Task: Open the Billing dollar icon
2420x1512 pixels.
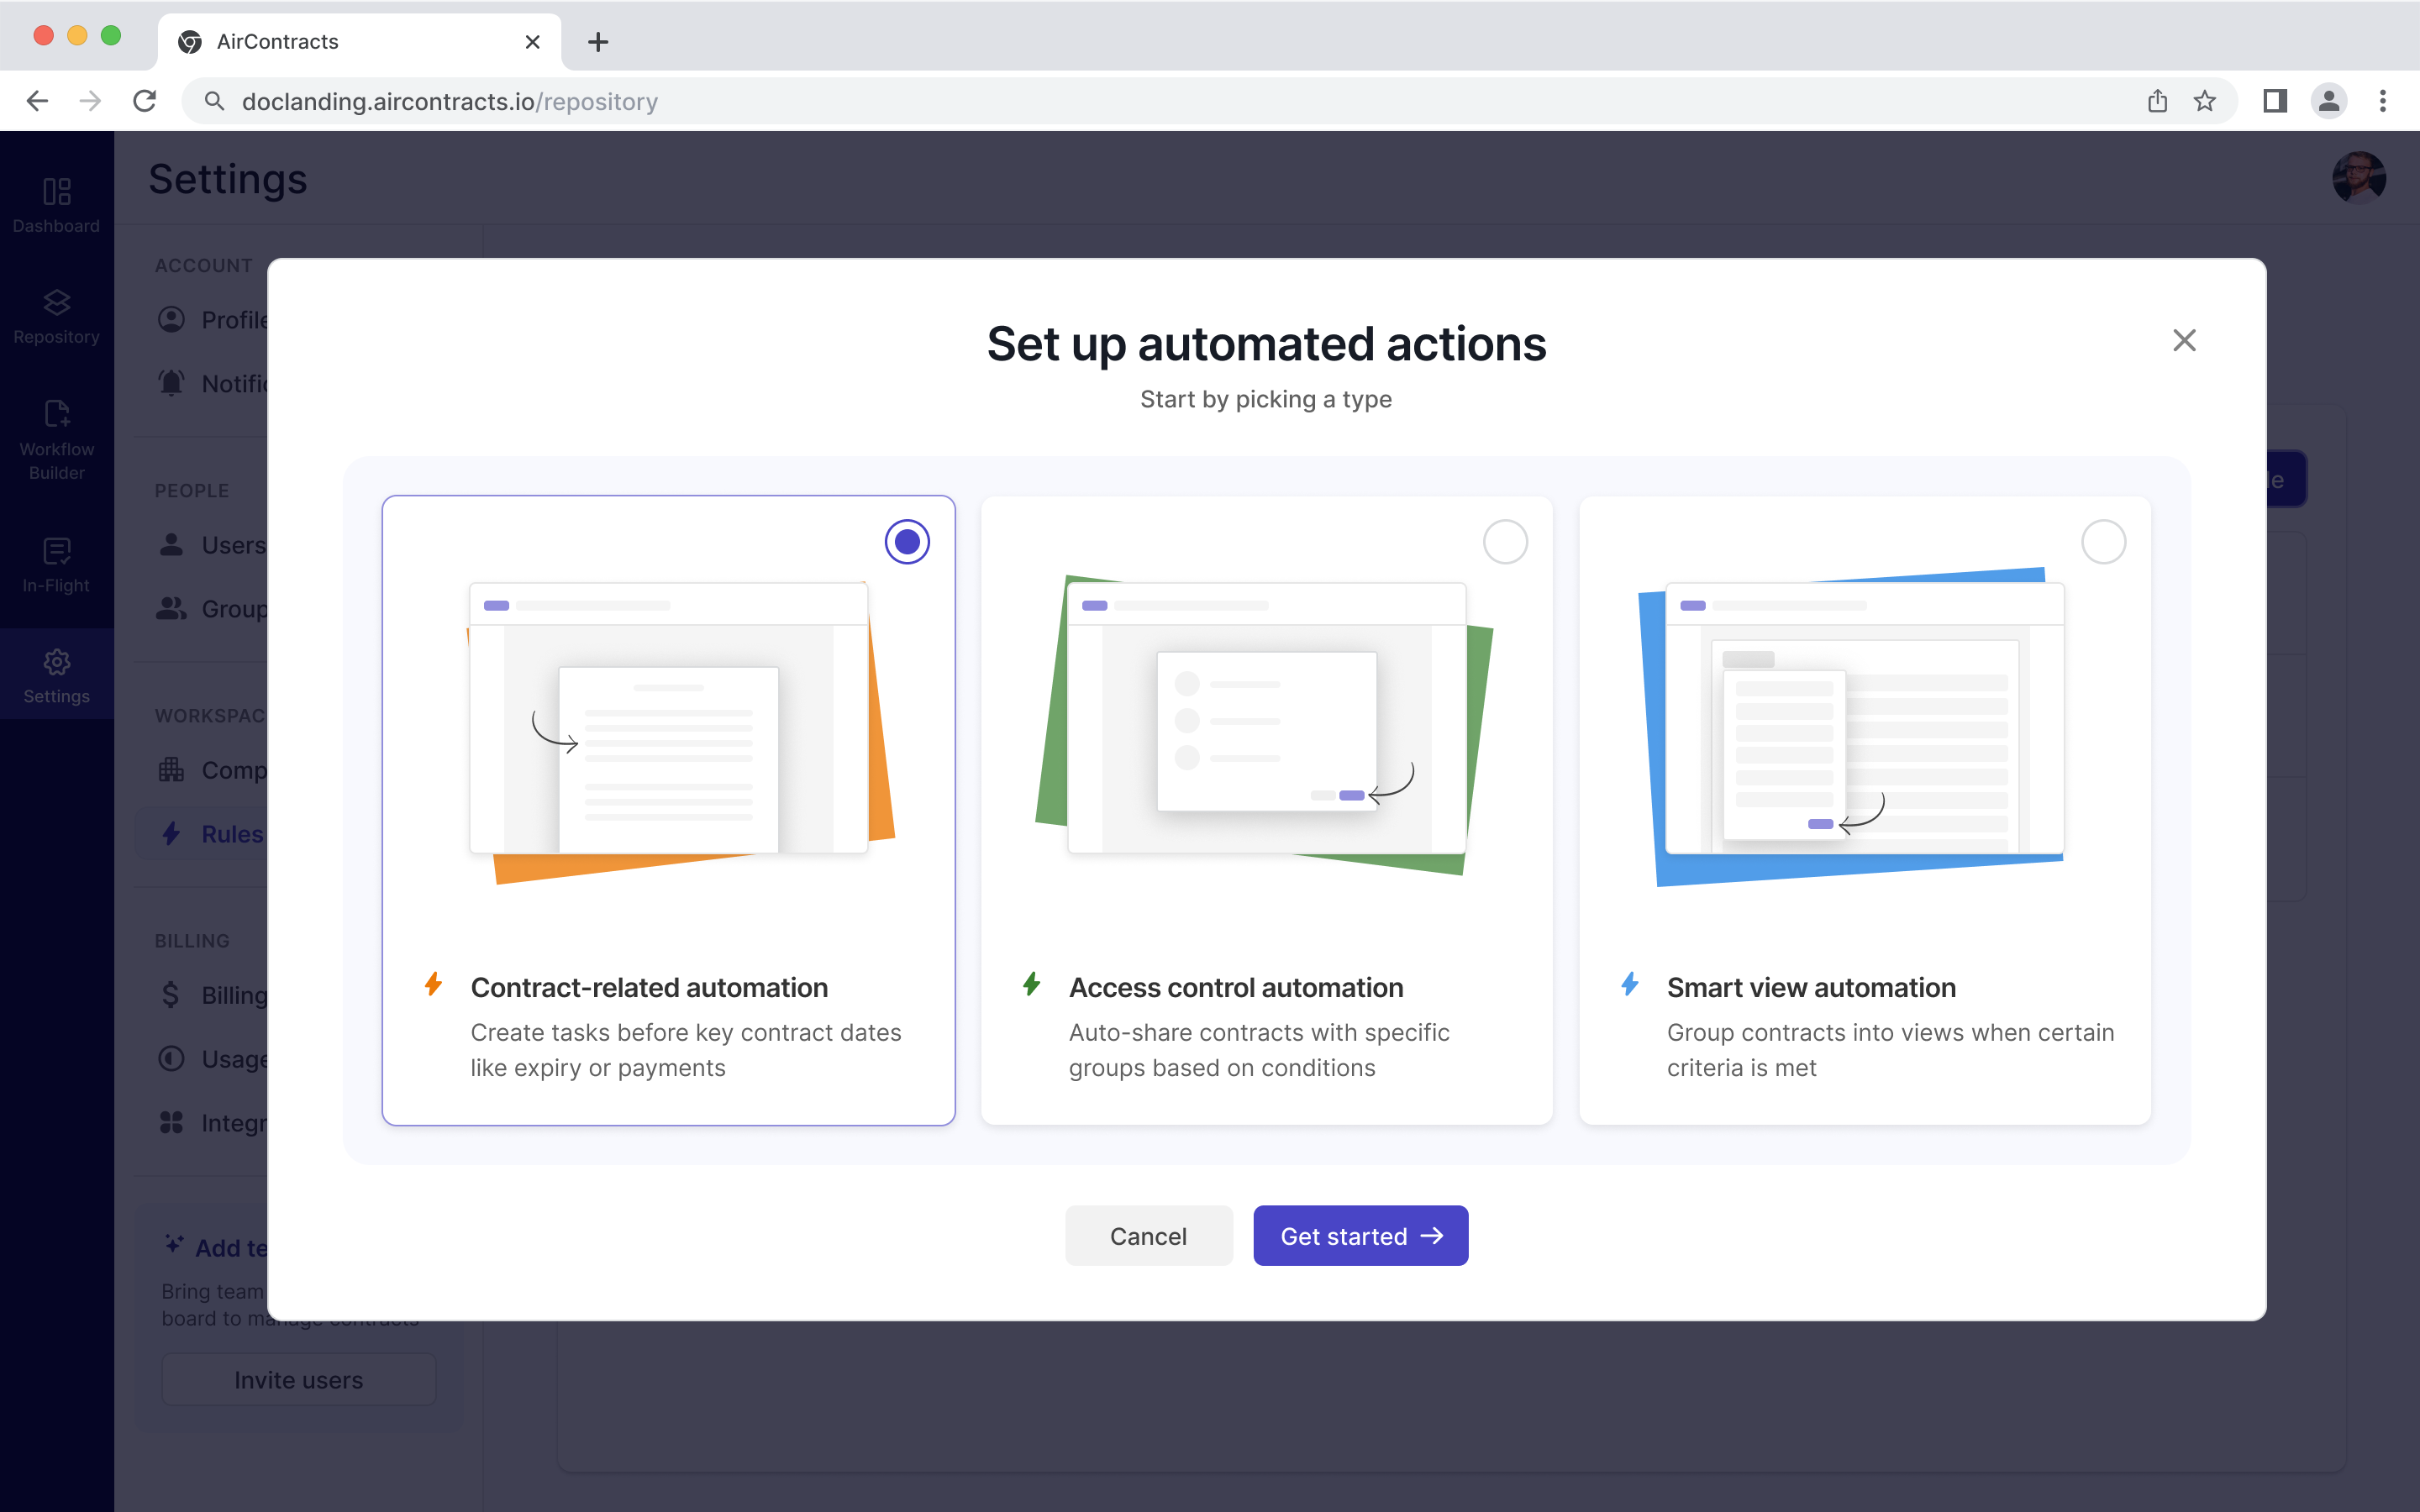Action: pos(170,995)
